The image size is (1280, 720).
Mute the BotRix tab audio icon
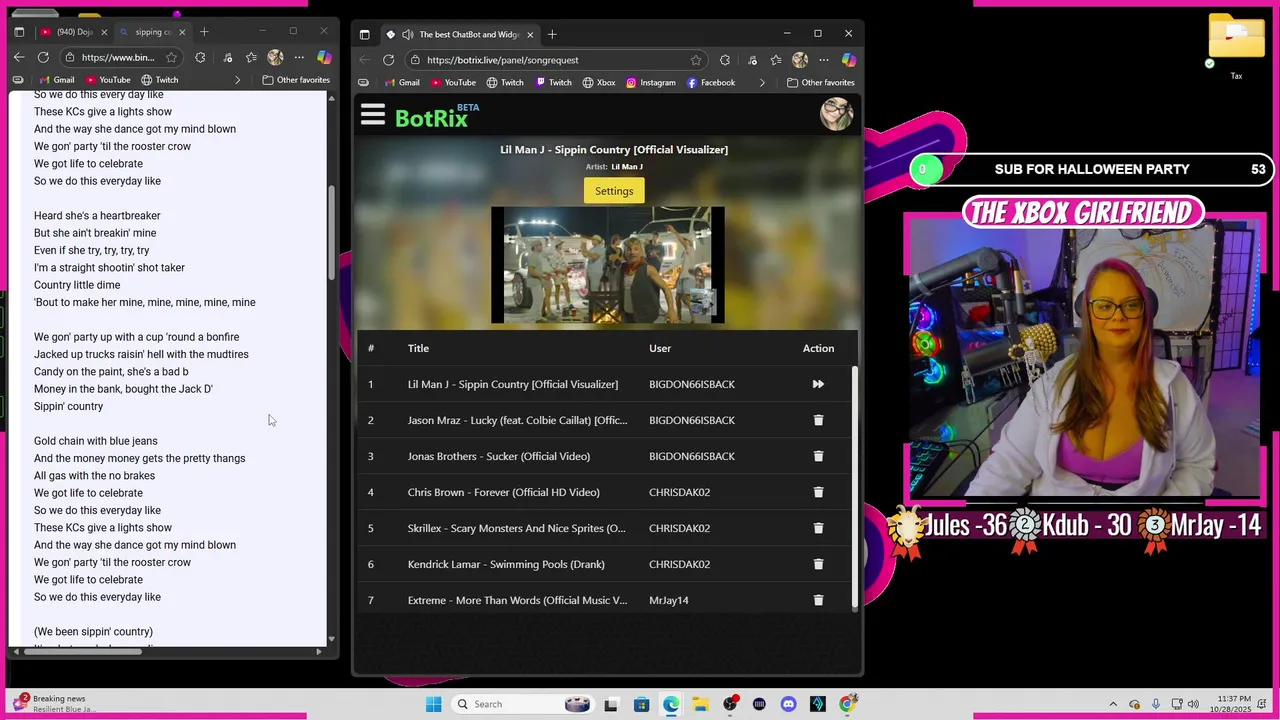[408, 34]
